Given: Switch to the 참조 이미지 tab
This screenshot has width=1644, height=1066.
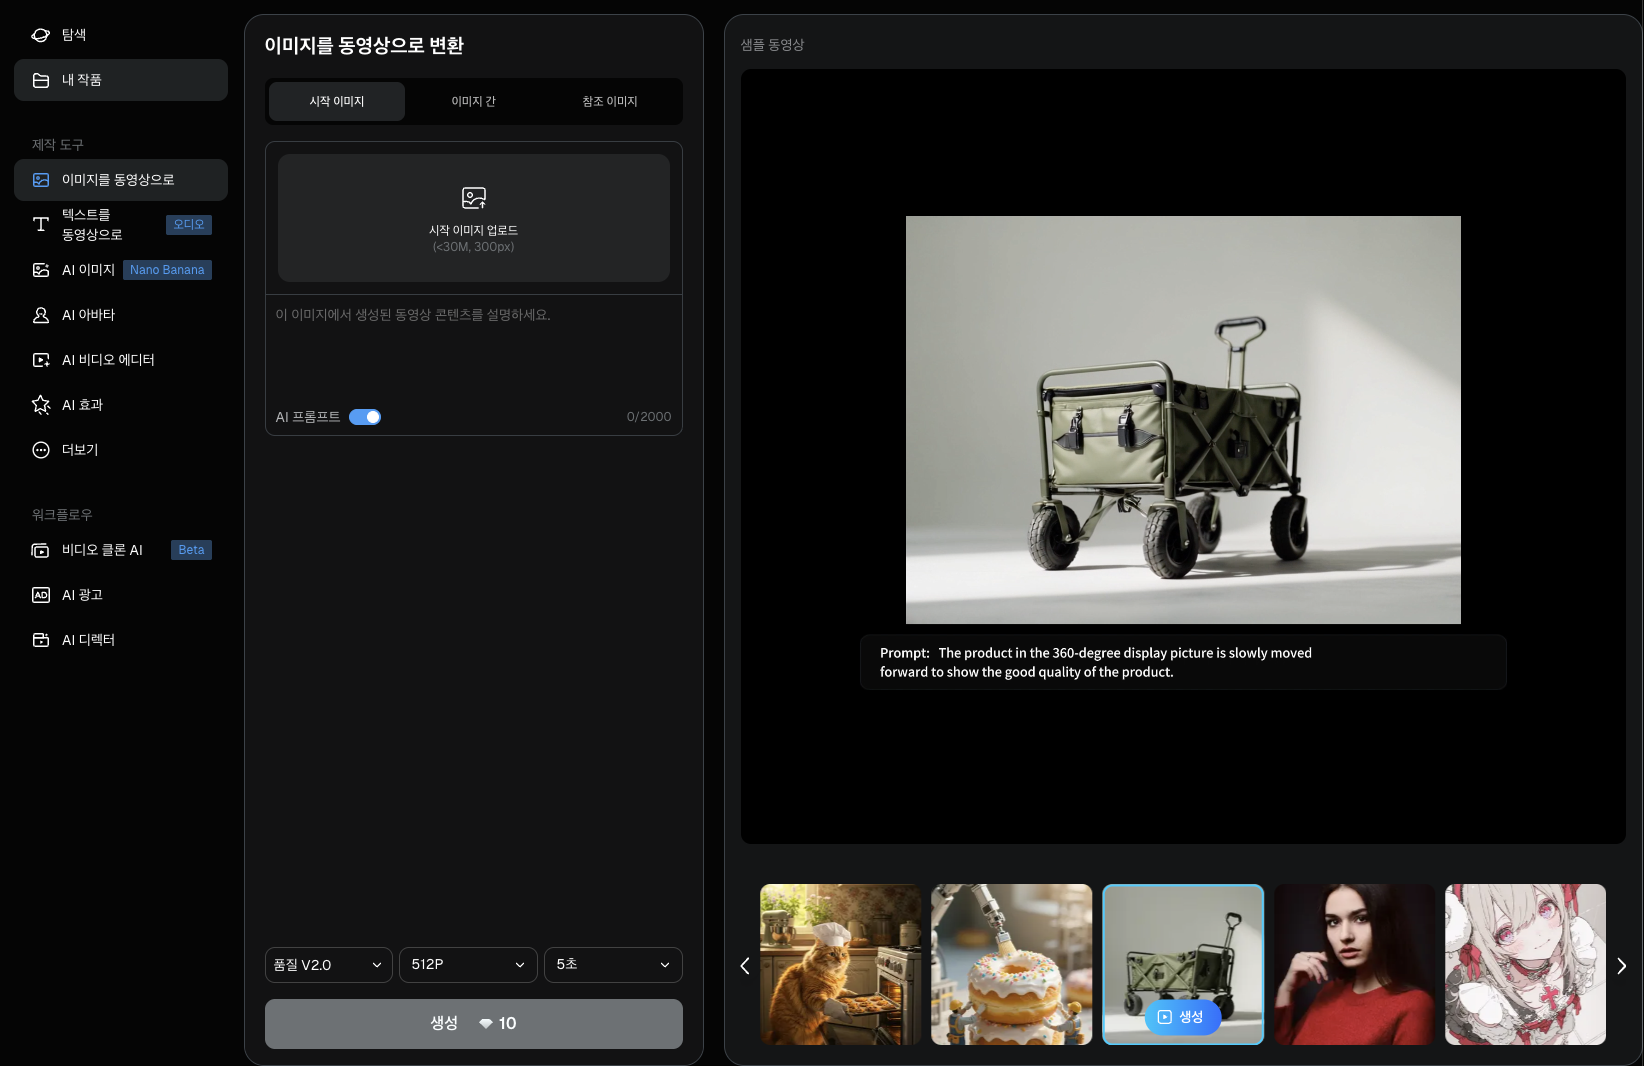Looking at the screenshot, I should pyautogui.click(x=610, y=101).
